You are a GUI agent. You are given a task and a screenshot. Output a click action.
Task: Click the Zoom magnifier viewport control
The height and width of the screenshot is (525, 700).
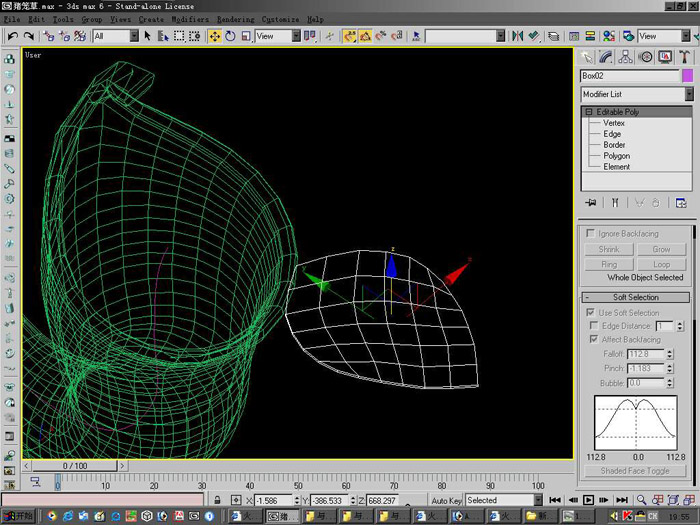[x=642, y=500]
